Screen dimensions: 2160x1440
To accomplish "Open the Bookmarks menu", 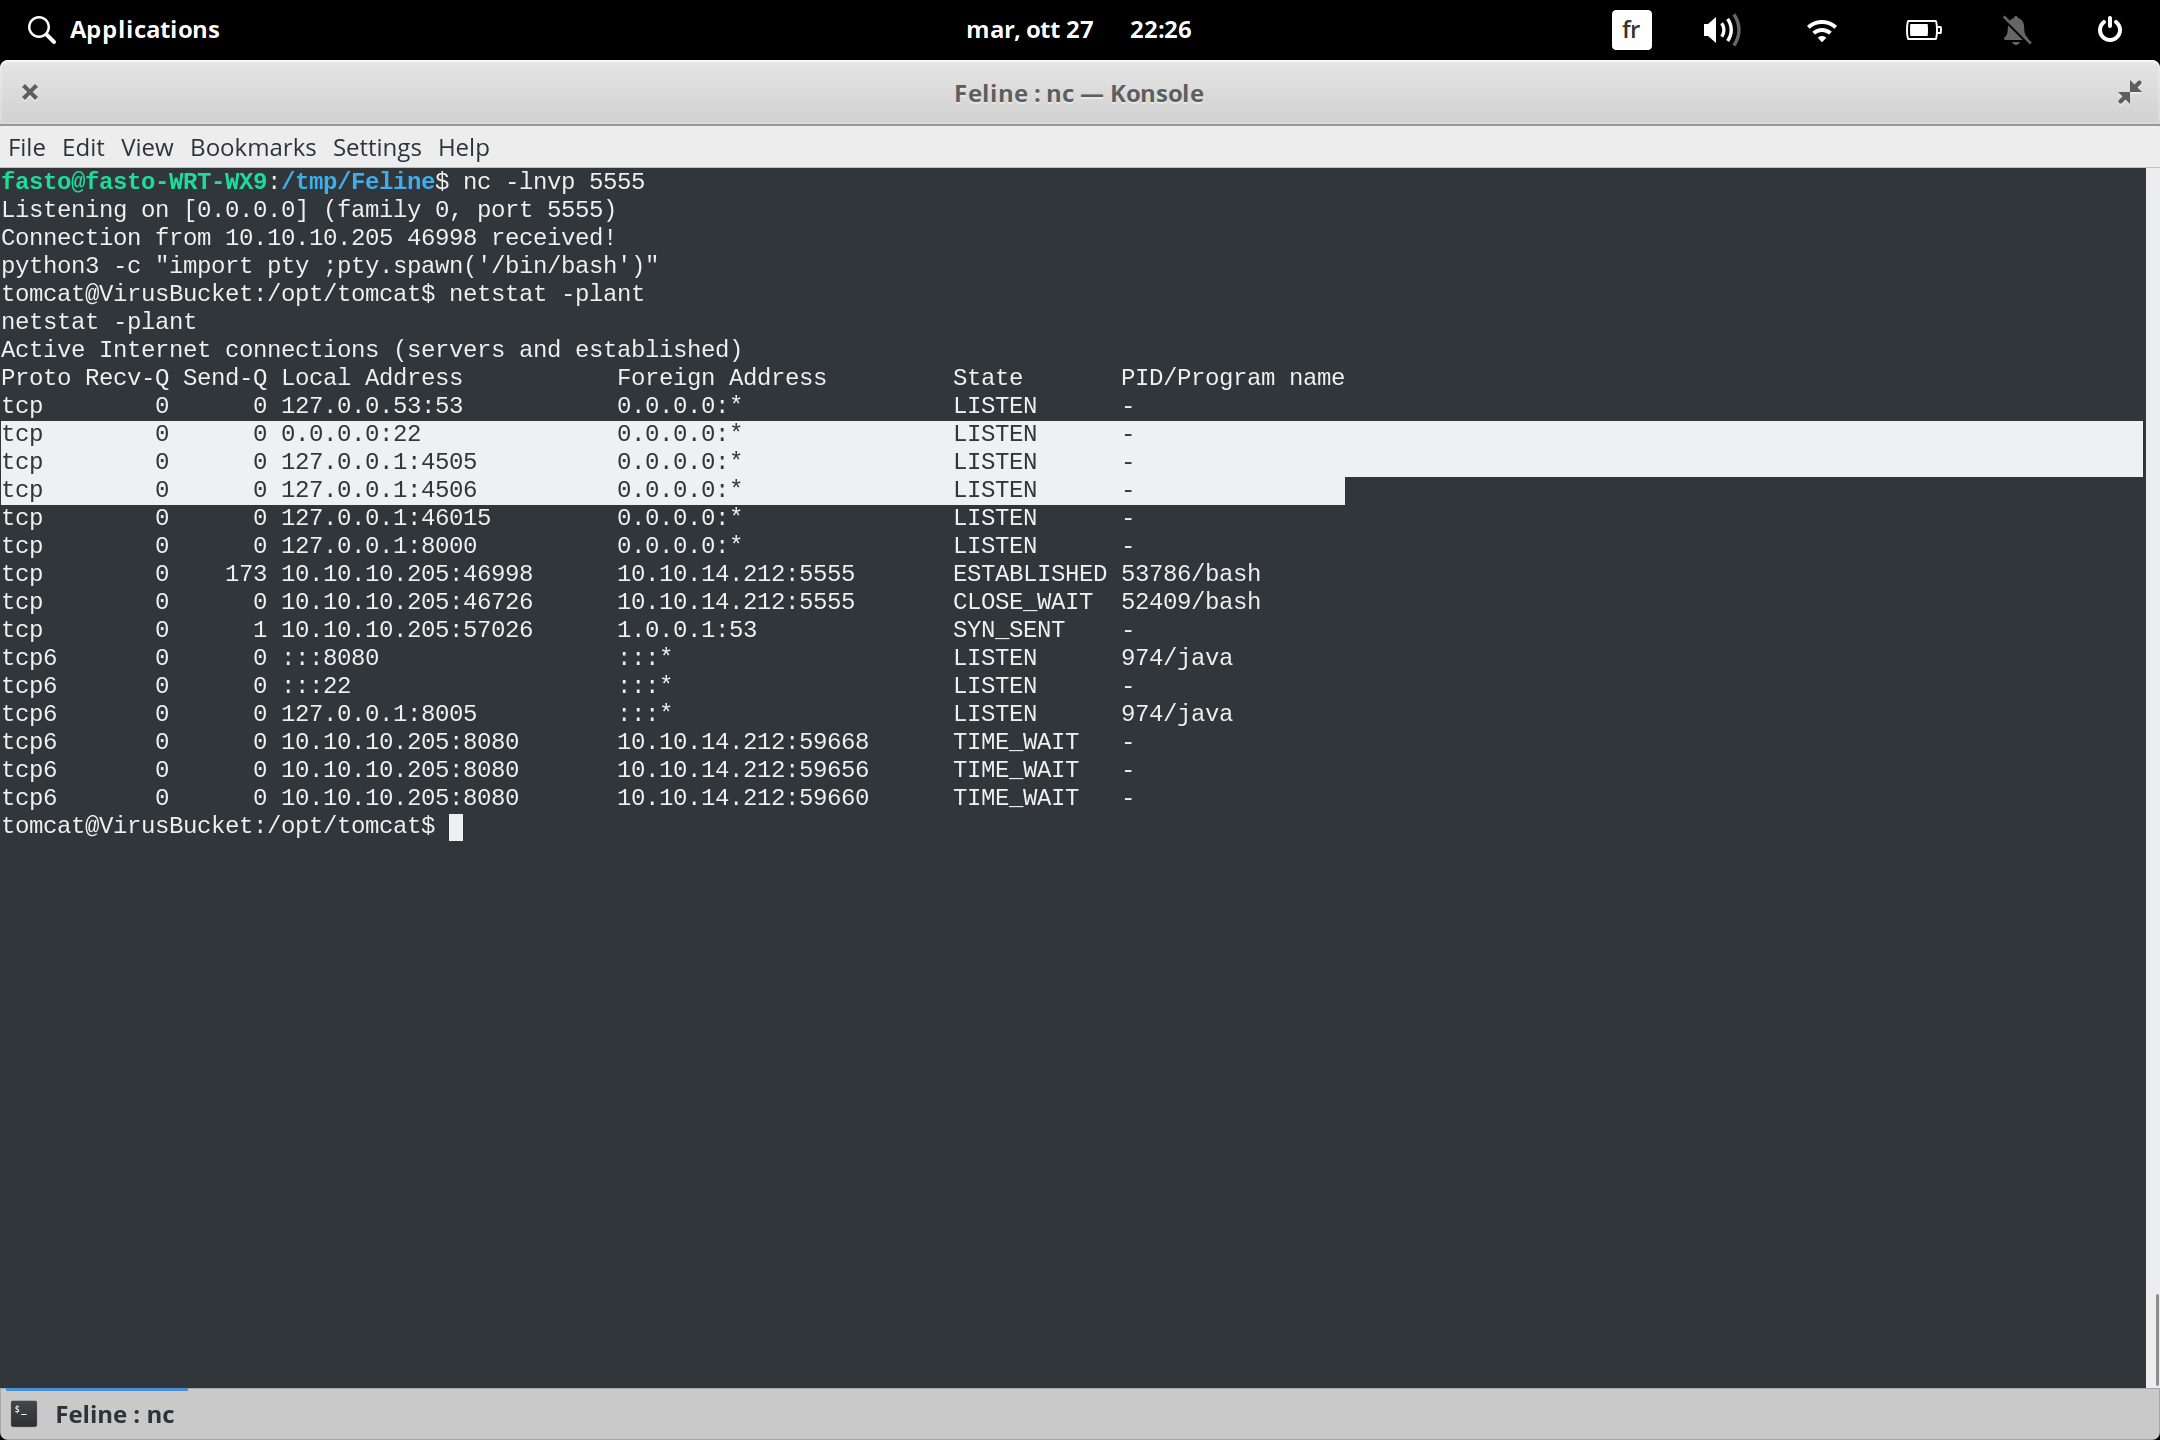I will pos(252,147).
